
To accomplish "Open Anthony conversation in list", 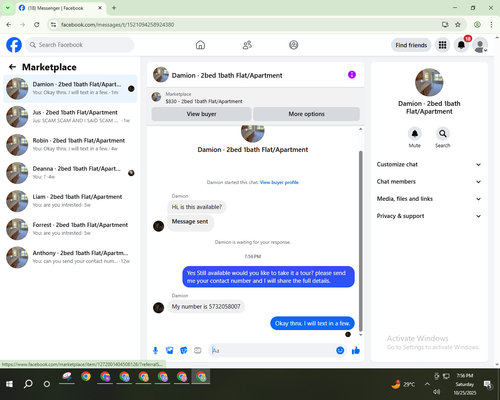I will [70, 257].
